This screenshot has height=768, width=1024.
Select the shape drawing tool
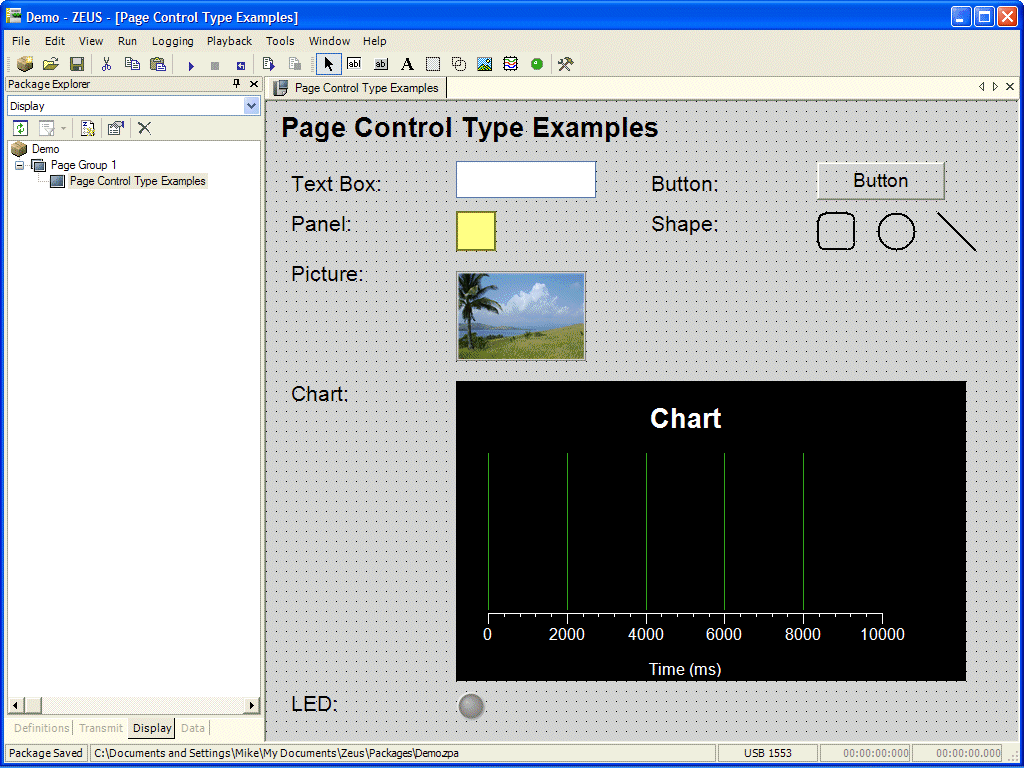click(x=459, y=64)
